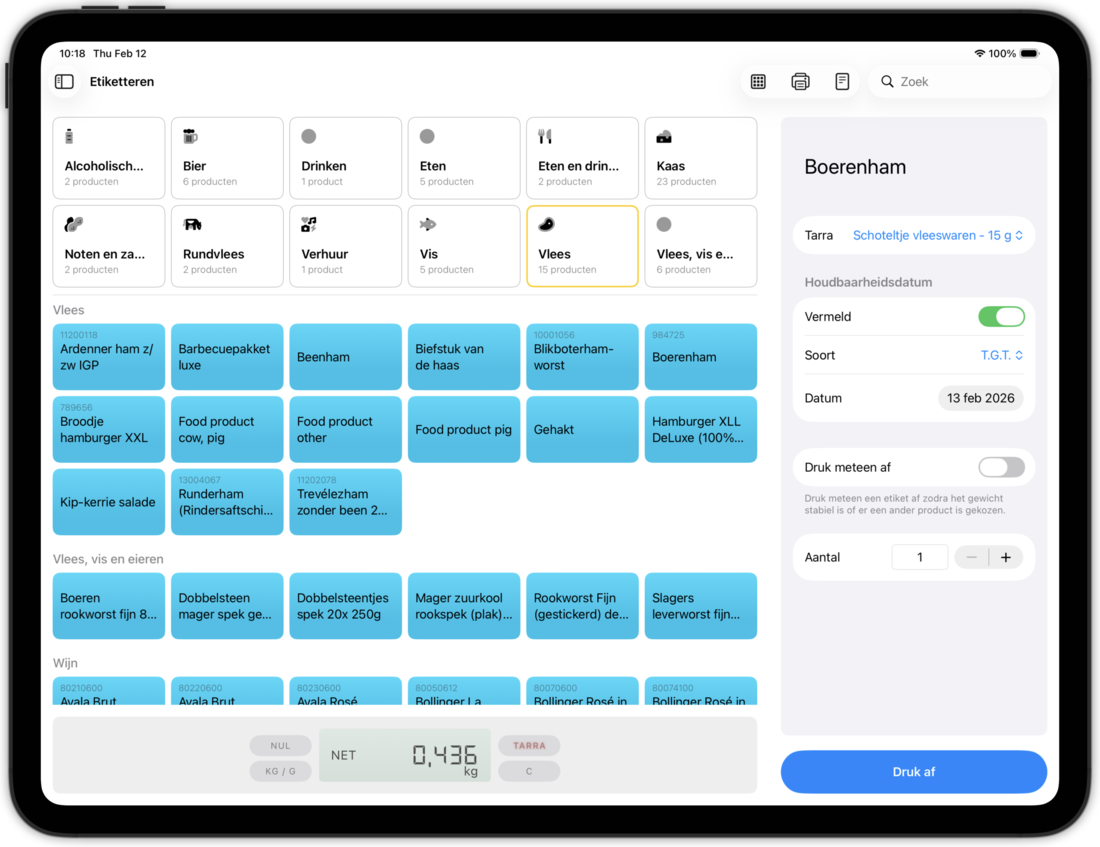This screenshot has height=847, width=1100.
Task: Switch to the Eten category
Action: pos(464,158)
